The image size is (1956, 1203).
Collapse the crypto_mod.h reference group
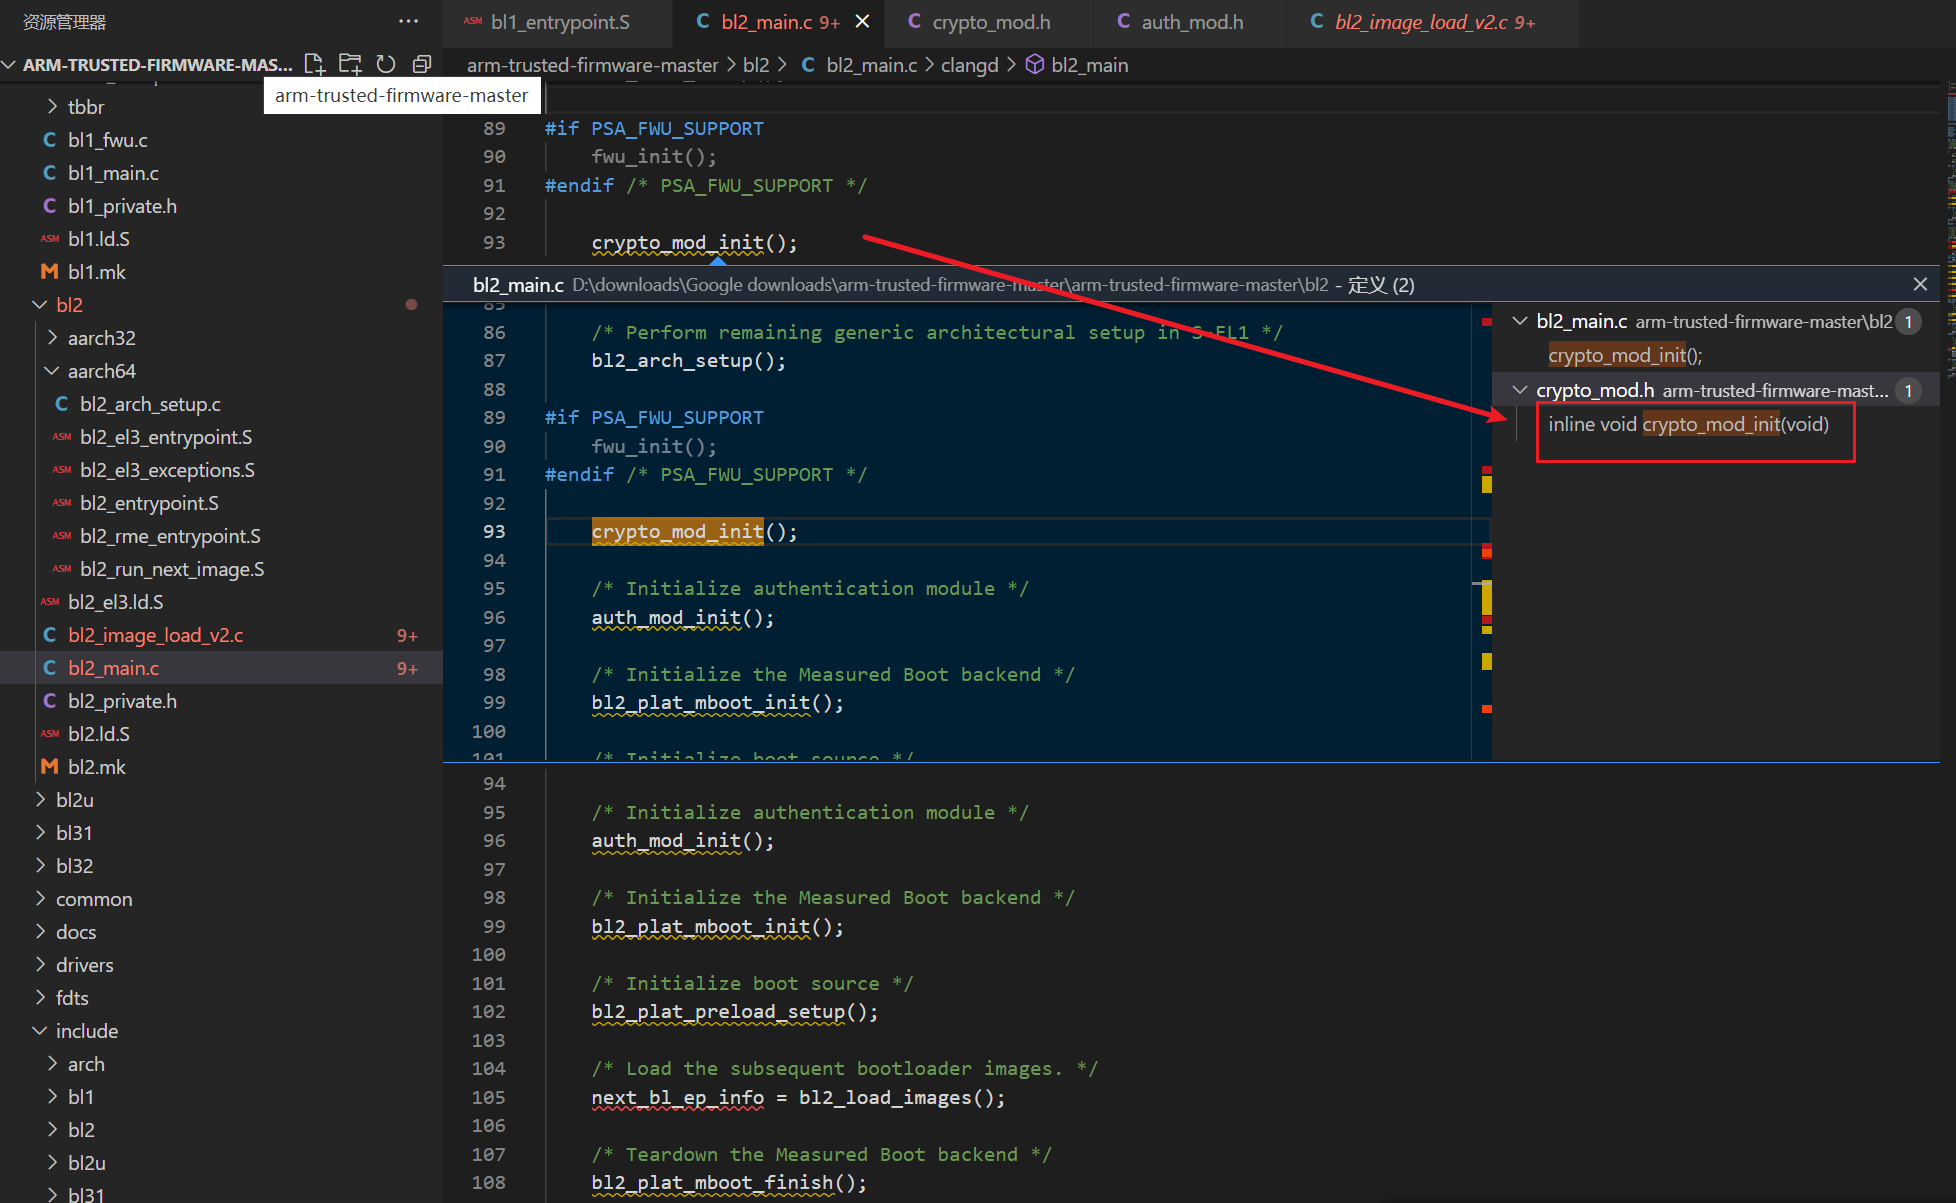1520,390
